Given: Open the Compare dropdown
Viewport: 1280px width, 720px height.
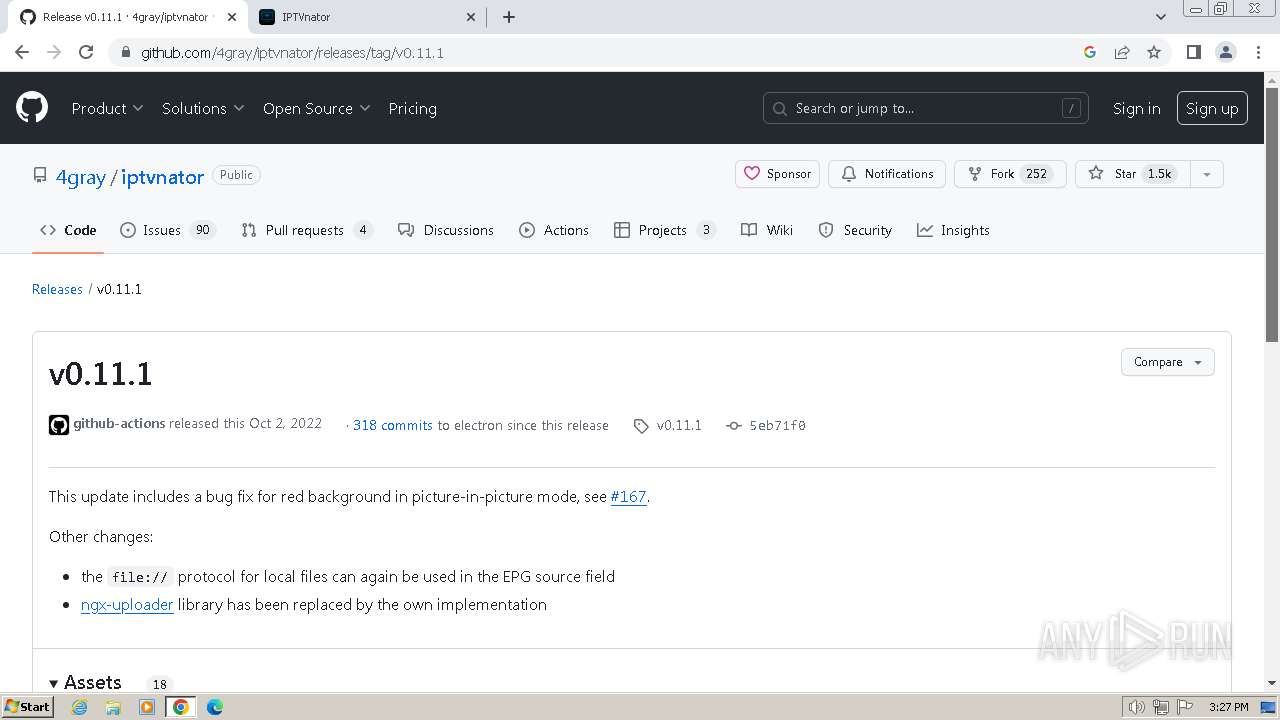Looking at the screenshot, I should [x=1168, y=362].
